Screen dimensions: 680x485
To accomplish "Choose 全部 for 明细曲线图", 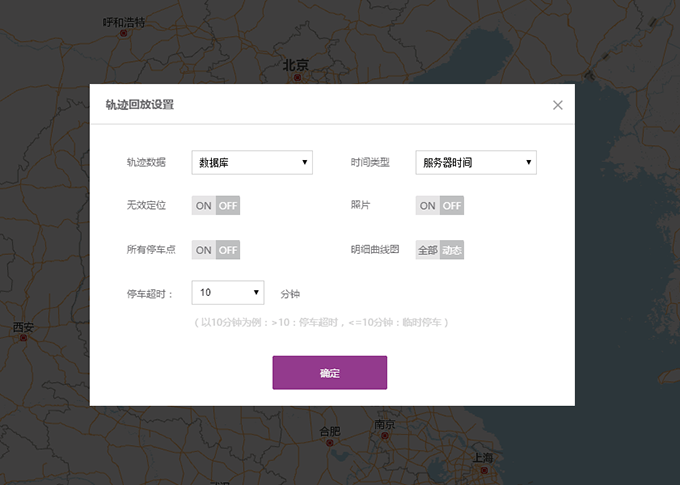I will pos(428,250).
